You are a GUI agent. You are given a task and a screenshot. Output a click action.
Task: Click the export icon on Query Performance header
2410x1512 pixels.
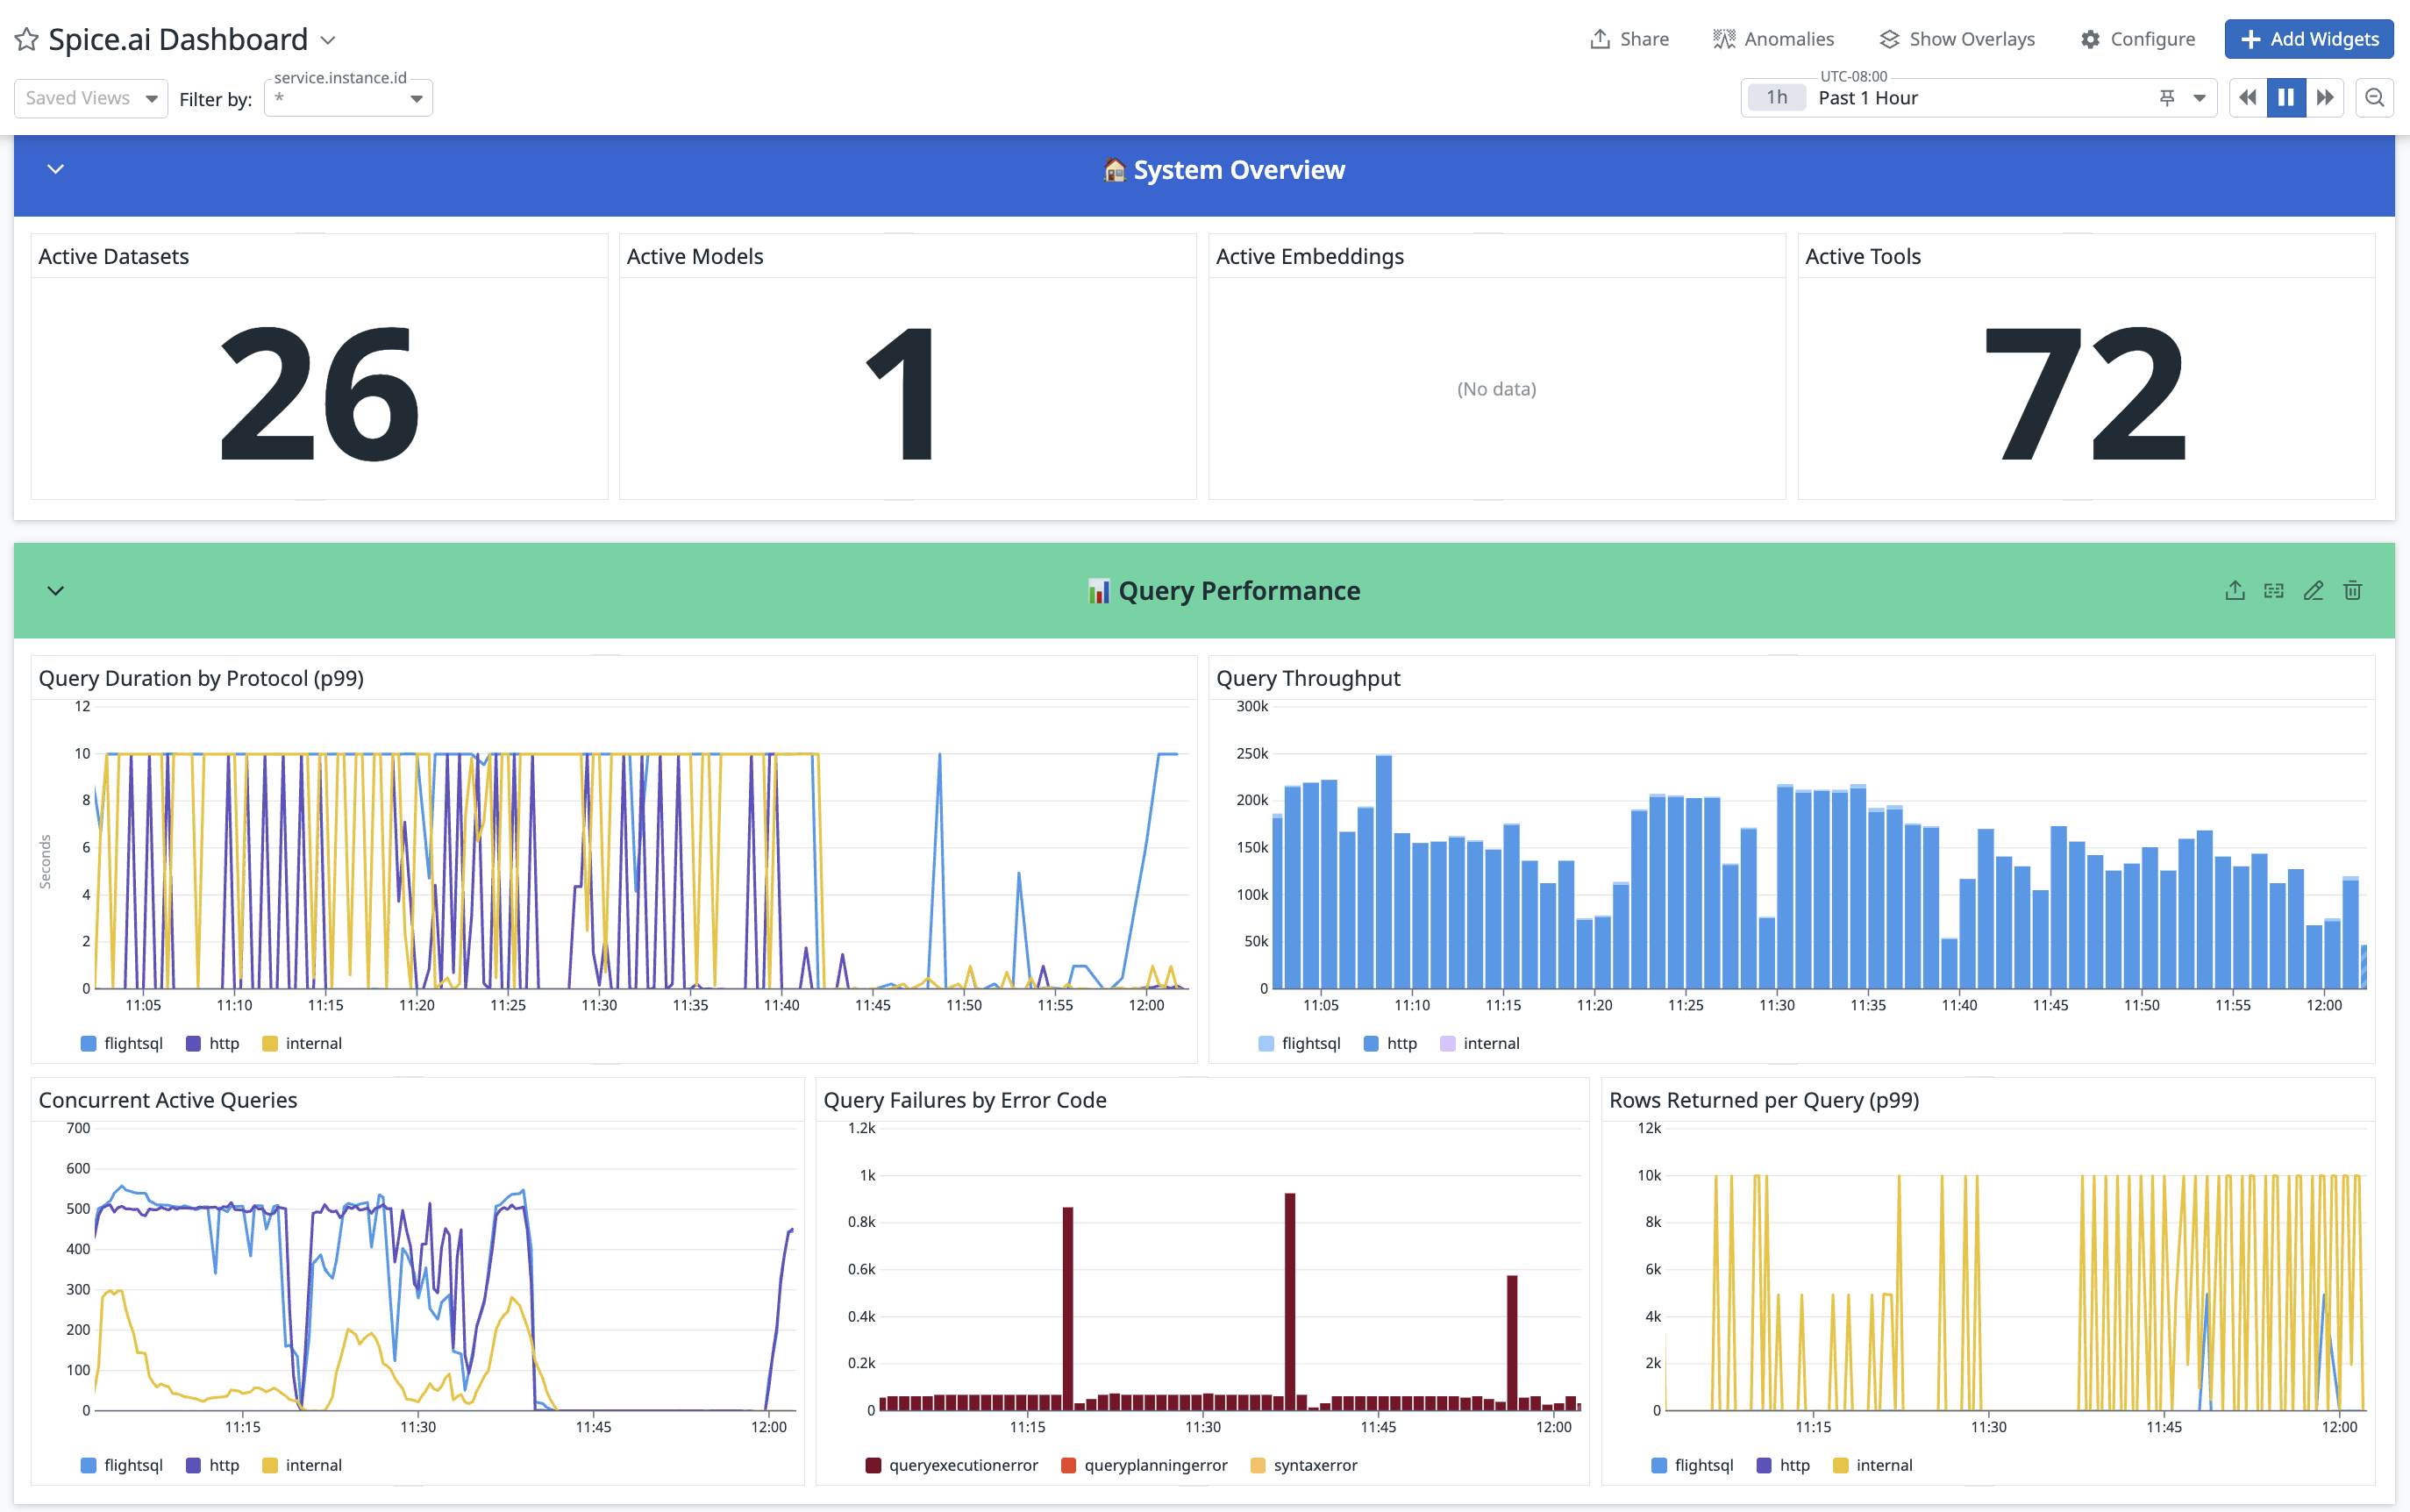point(2235,591)
